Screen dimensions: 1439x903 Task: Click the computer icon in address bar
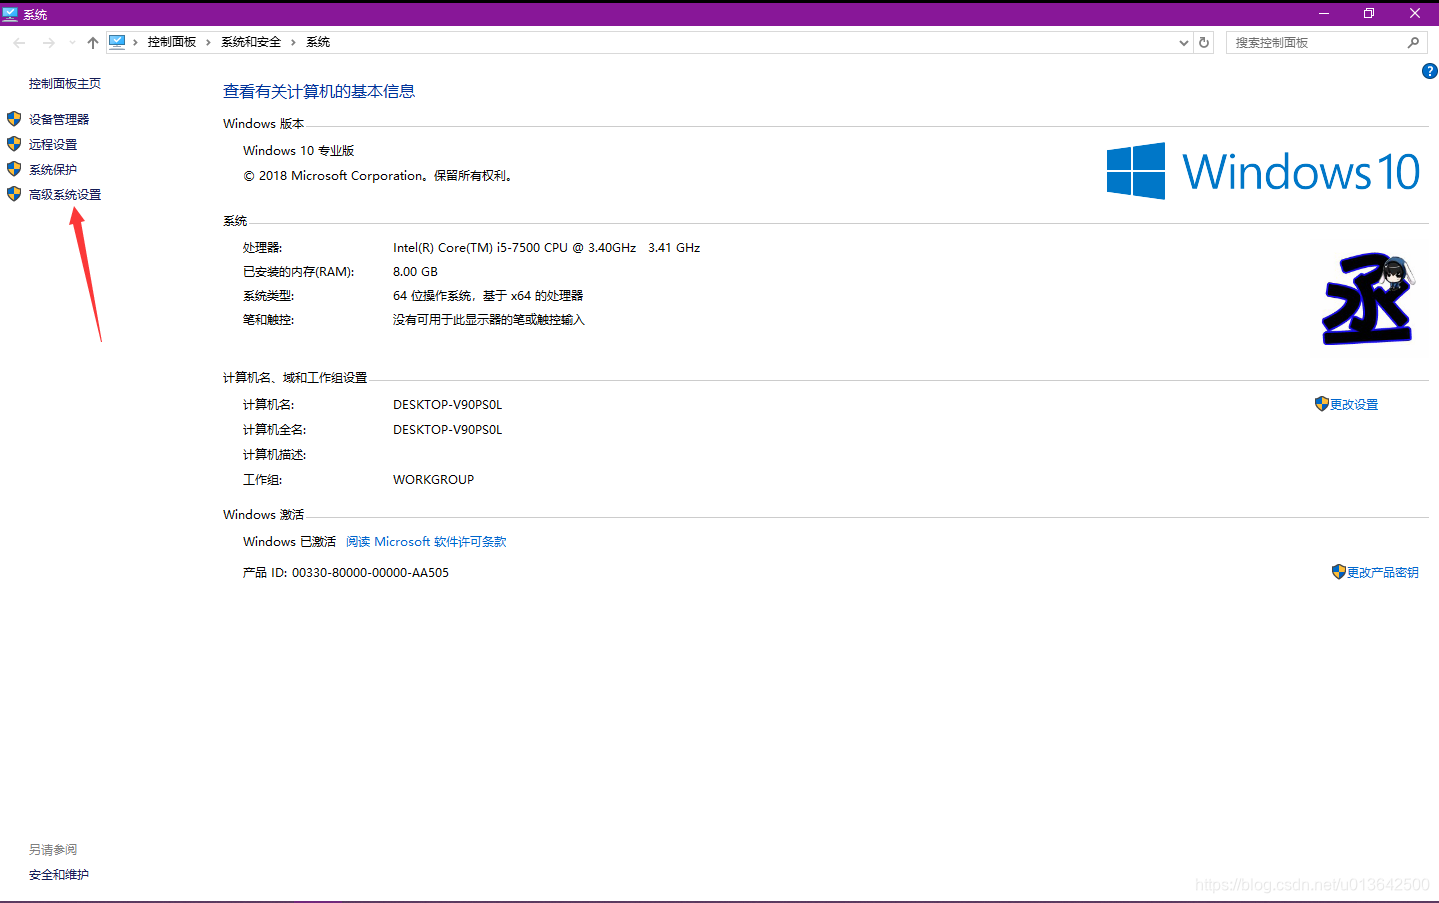pyautogui.click(x=118, y=42)
